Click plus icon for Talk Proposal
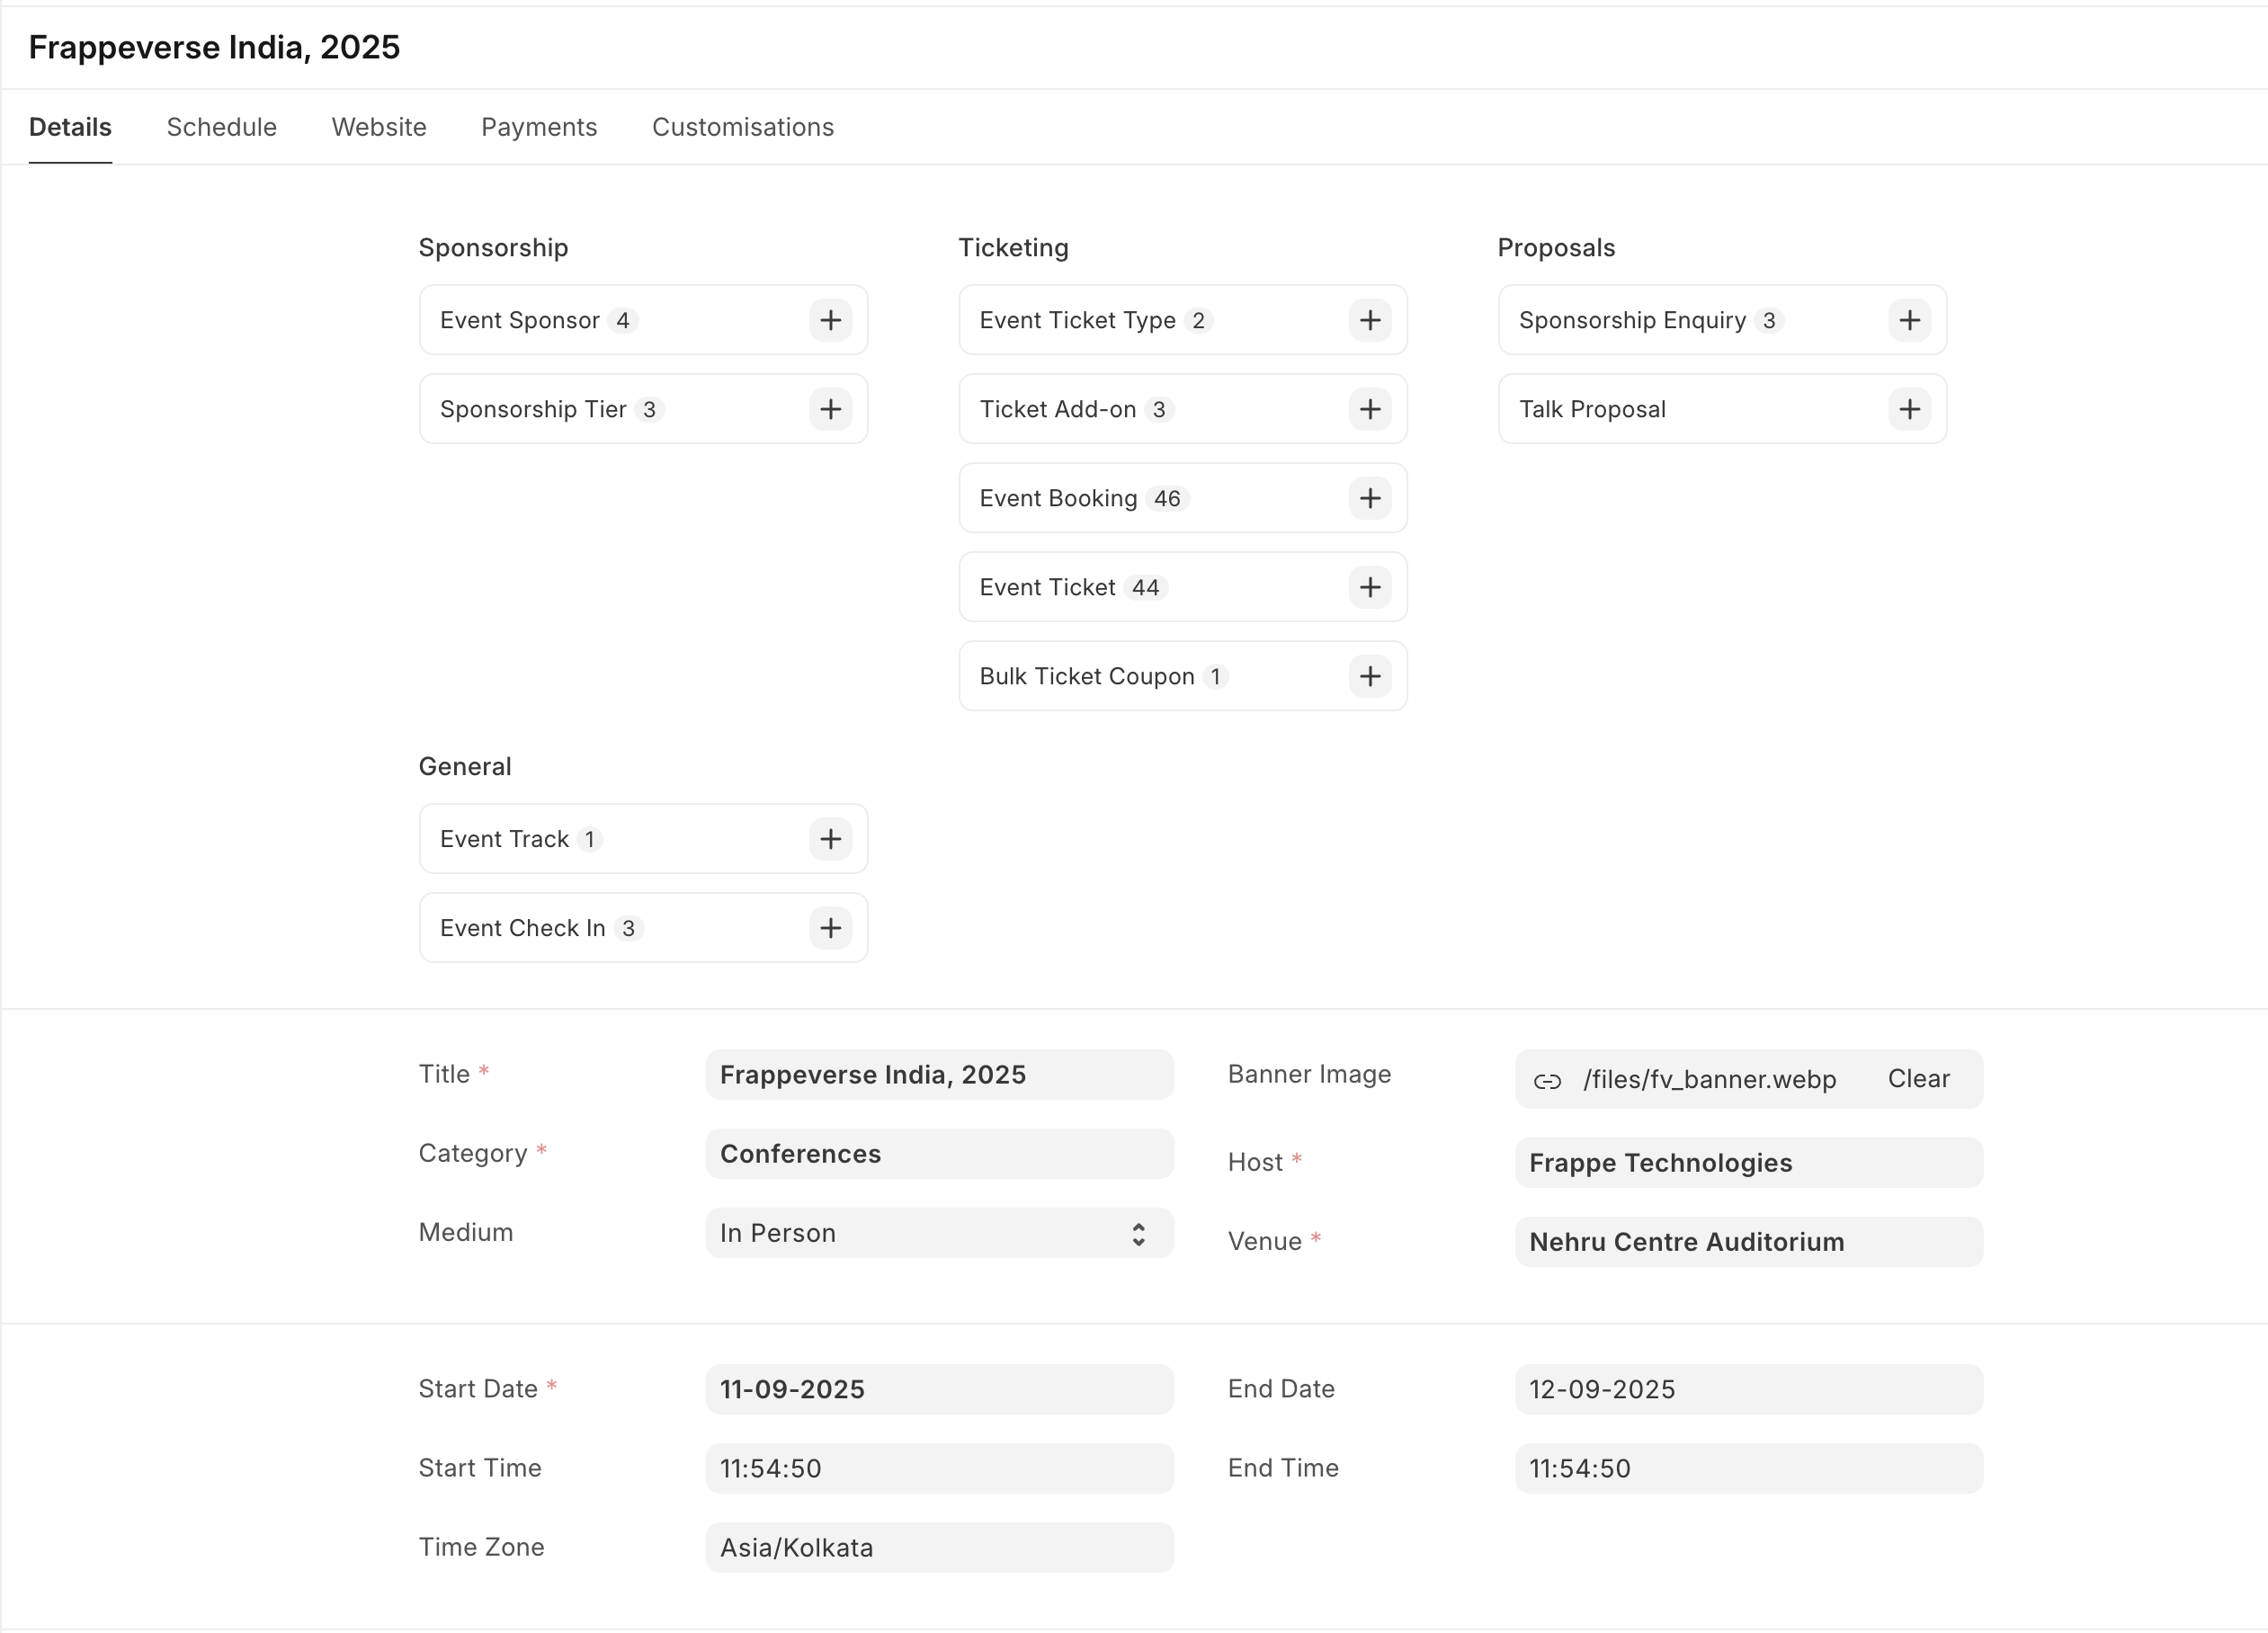This screenshot has height=1633, width=2268. (x=1909, y=409)
